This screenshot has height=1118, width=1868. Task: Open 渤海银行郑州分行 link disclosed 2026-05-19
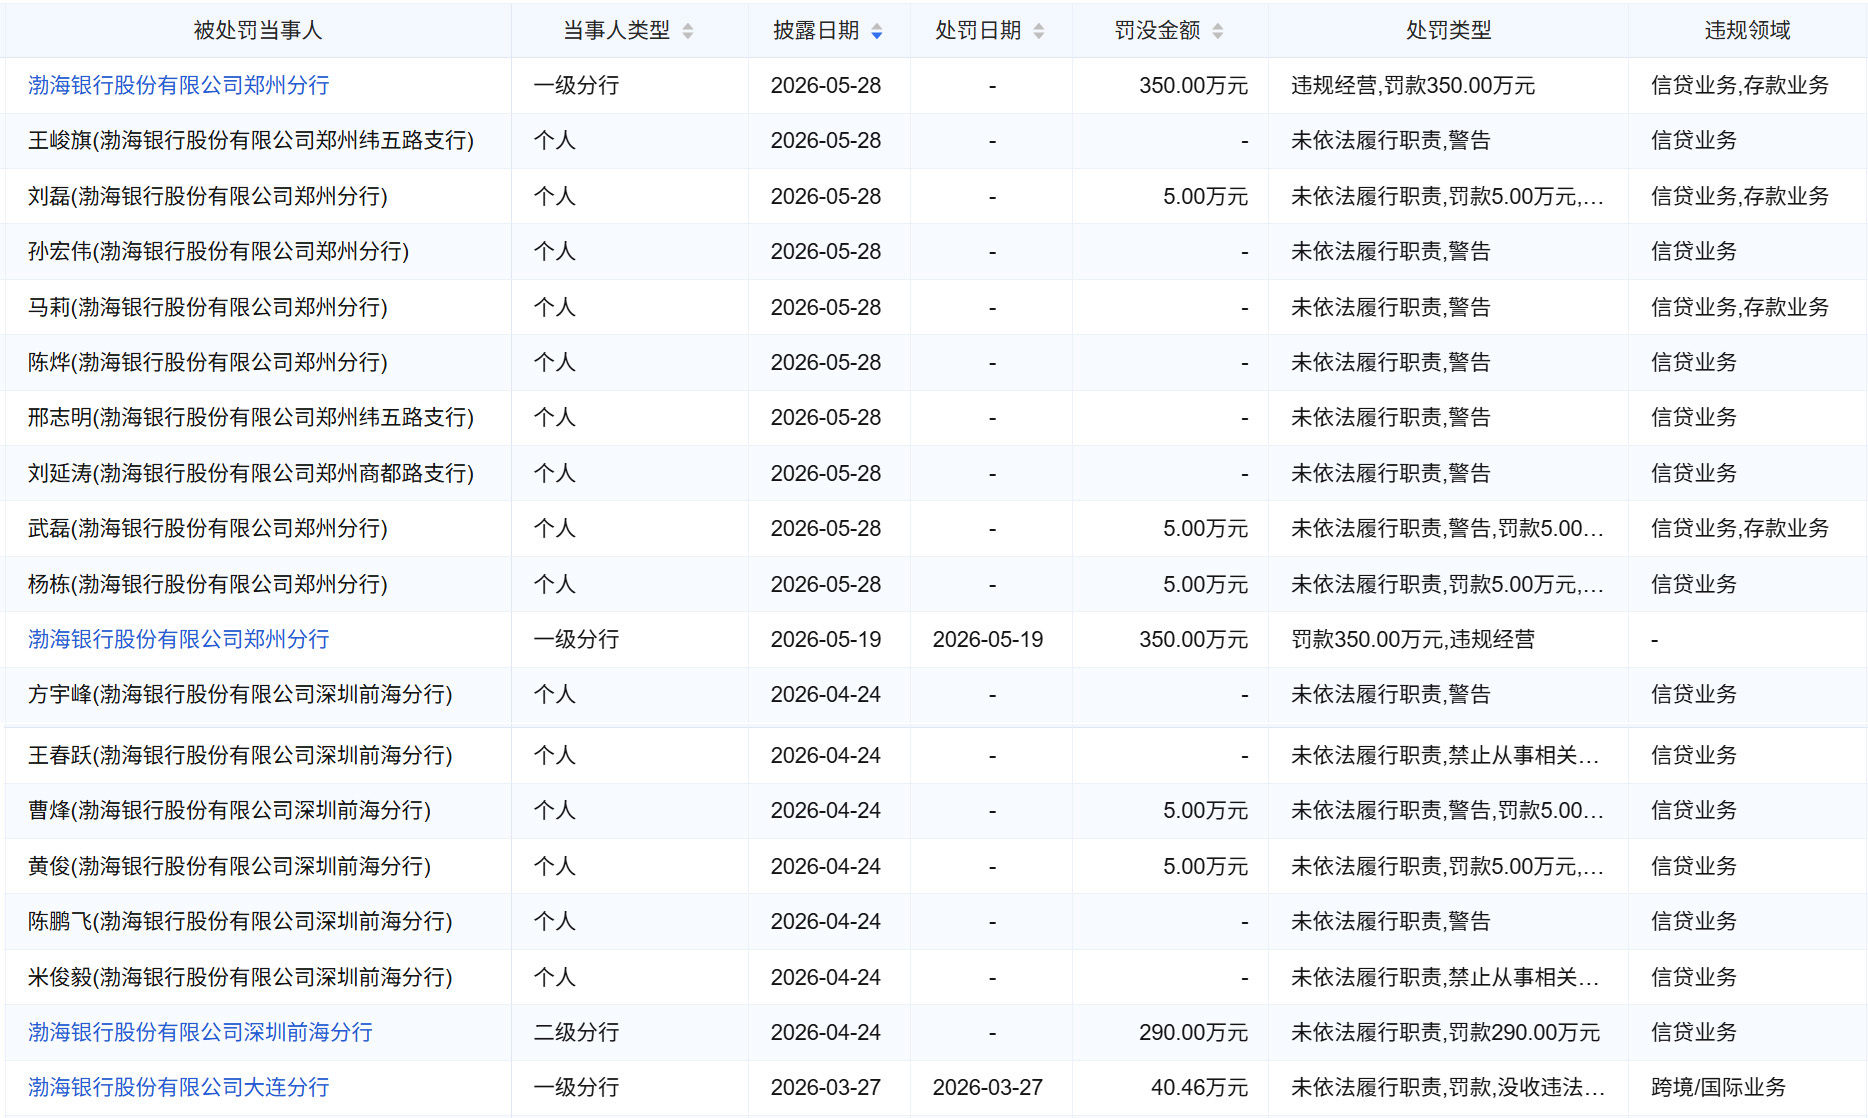coord(179,640)
